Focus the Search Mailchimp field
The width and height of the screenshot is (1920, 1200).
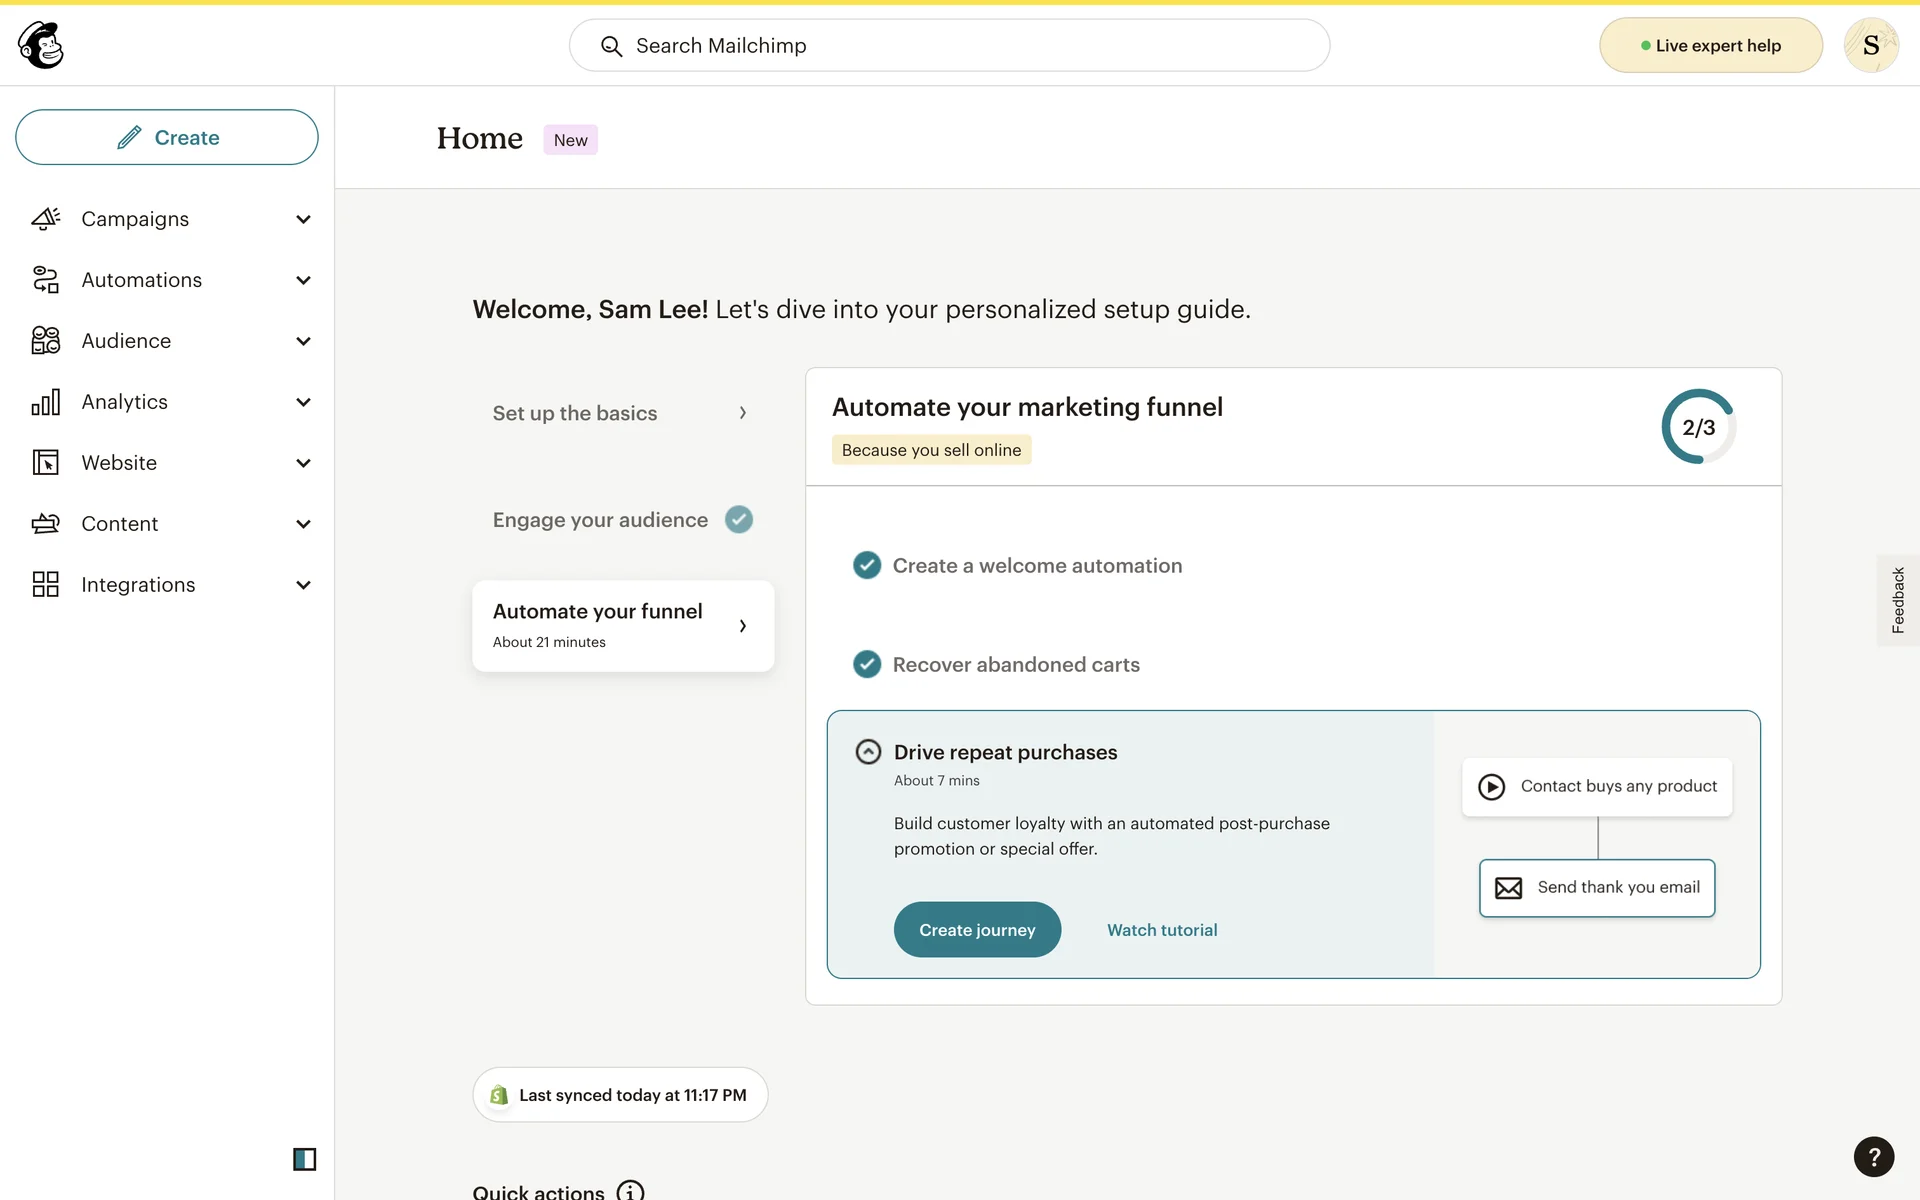pyautogui.click(x=948, y=46)
